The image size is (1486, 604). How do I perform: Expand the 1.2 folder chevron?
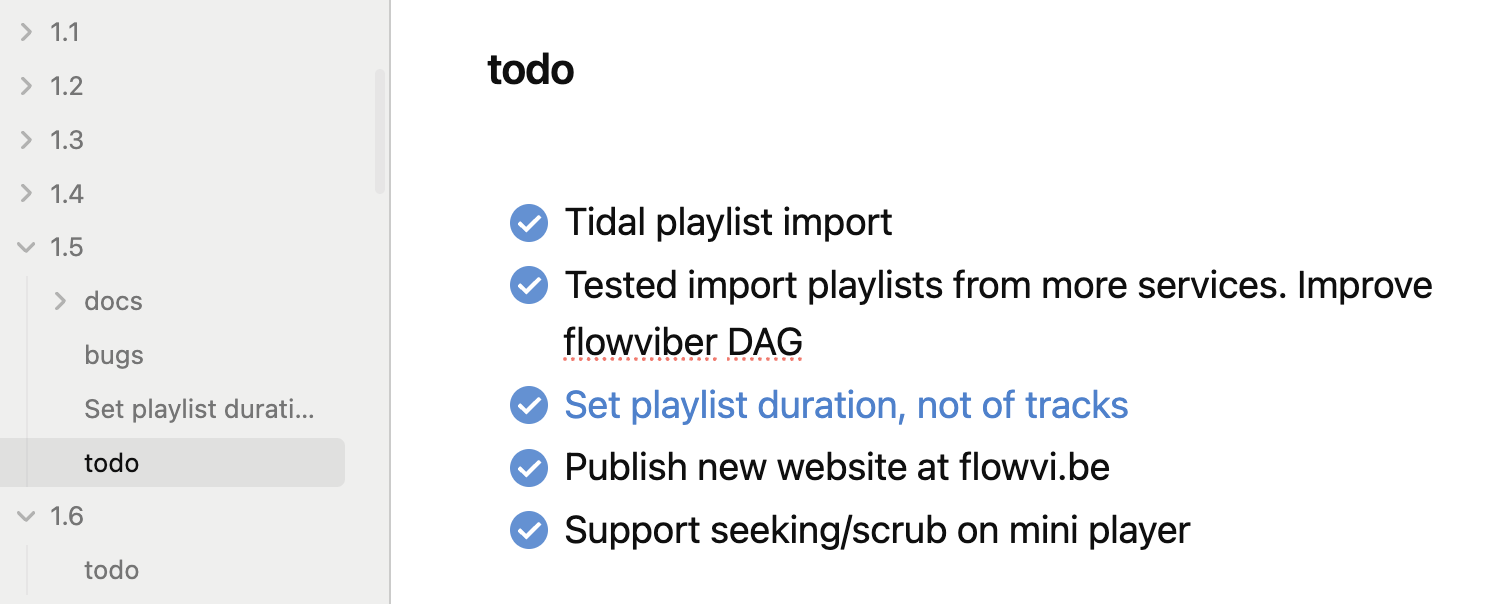click(27, 86)
